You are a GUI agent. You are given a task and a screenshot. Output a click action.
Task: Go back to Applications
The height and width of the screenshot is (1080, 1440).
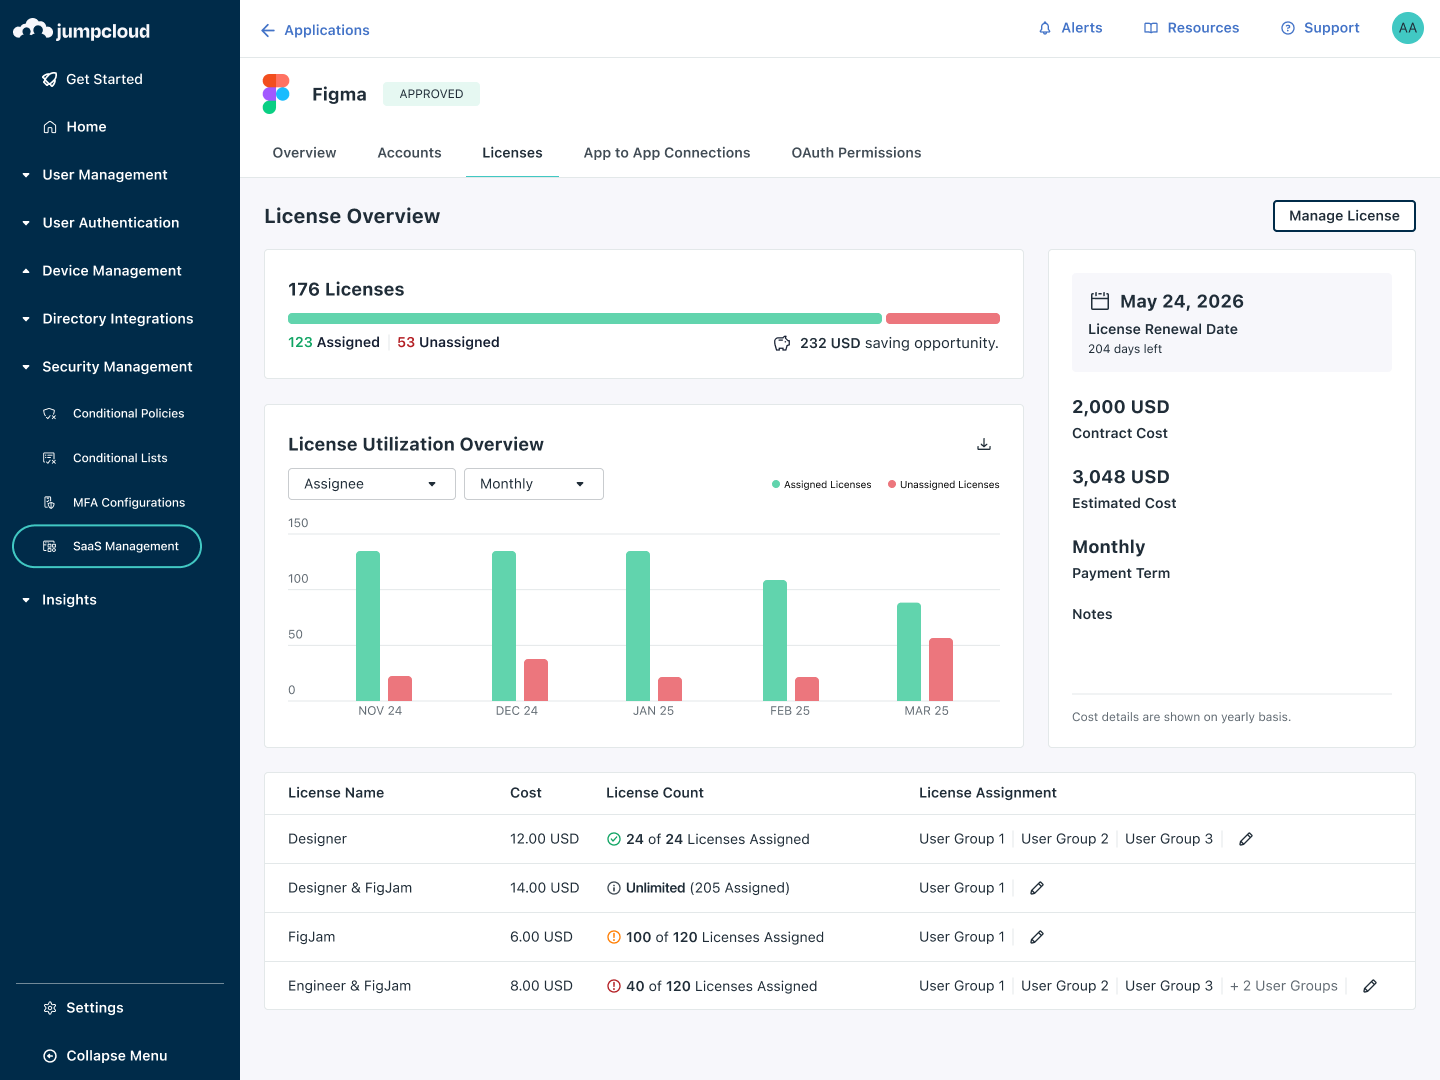(x=314, y=30)
